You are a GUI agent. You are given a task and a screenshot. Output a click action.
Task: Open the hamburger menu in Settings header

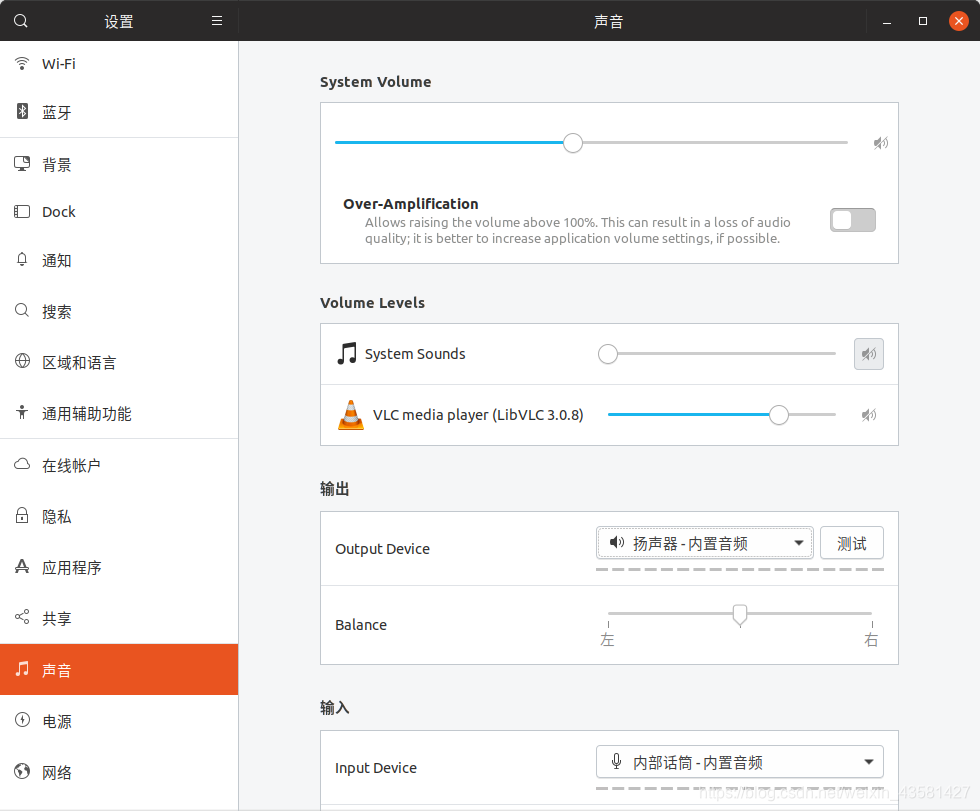click(217, 21)
